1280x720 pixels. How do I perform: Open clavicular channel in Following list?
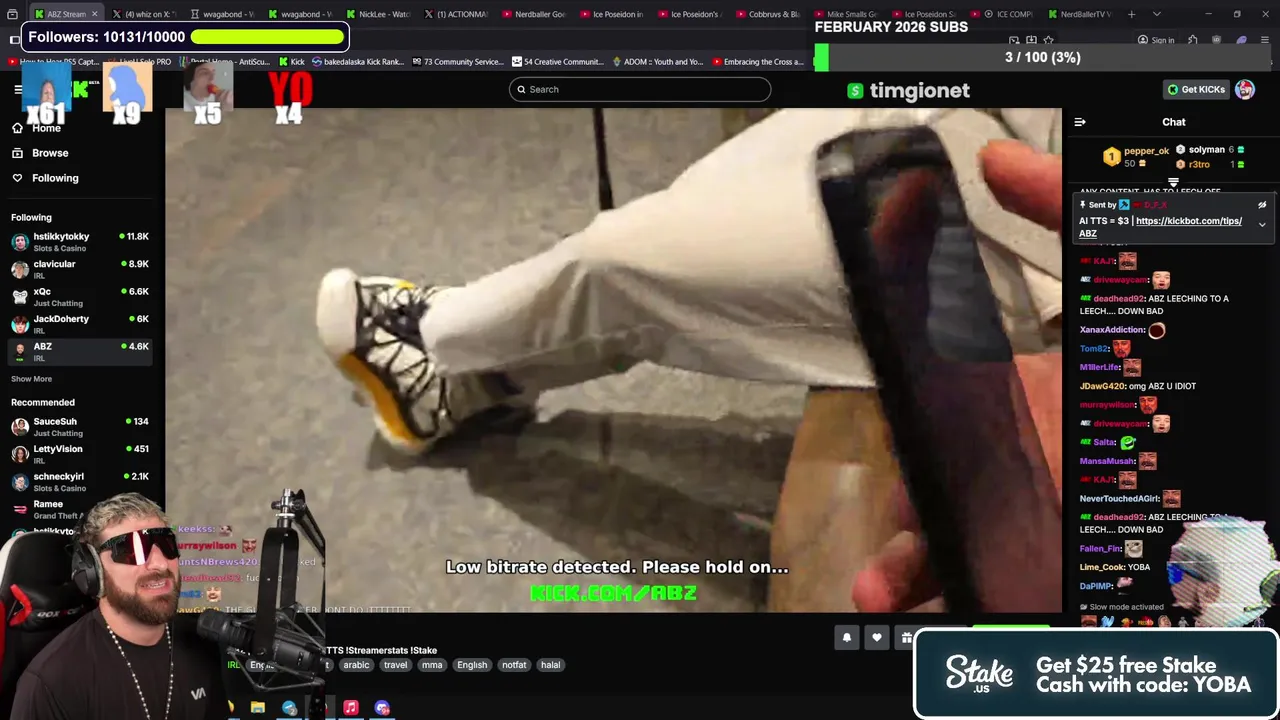click(80, 269)
